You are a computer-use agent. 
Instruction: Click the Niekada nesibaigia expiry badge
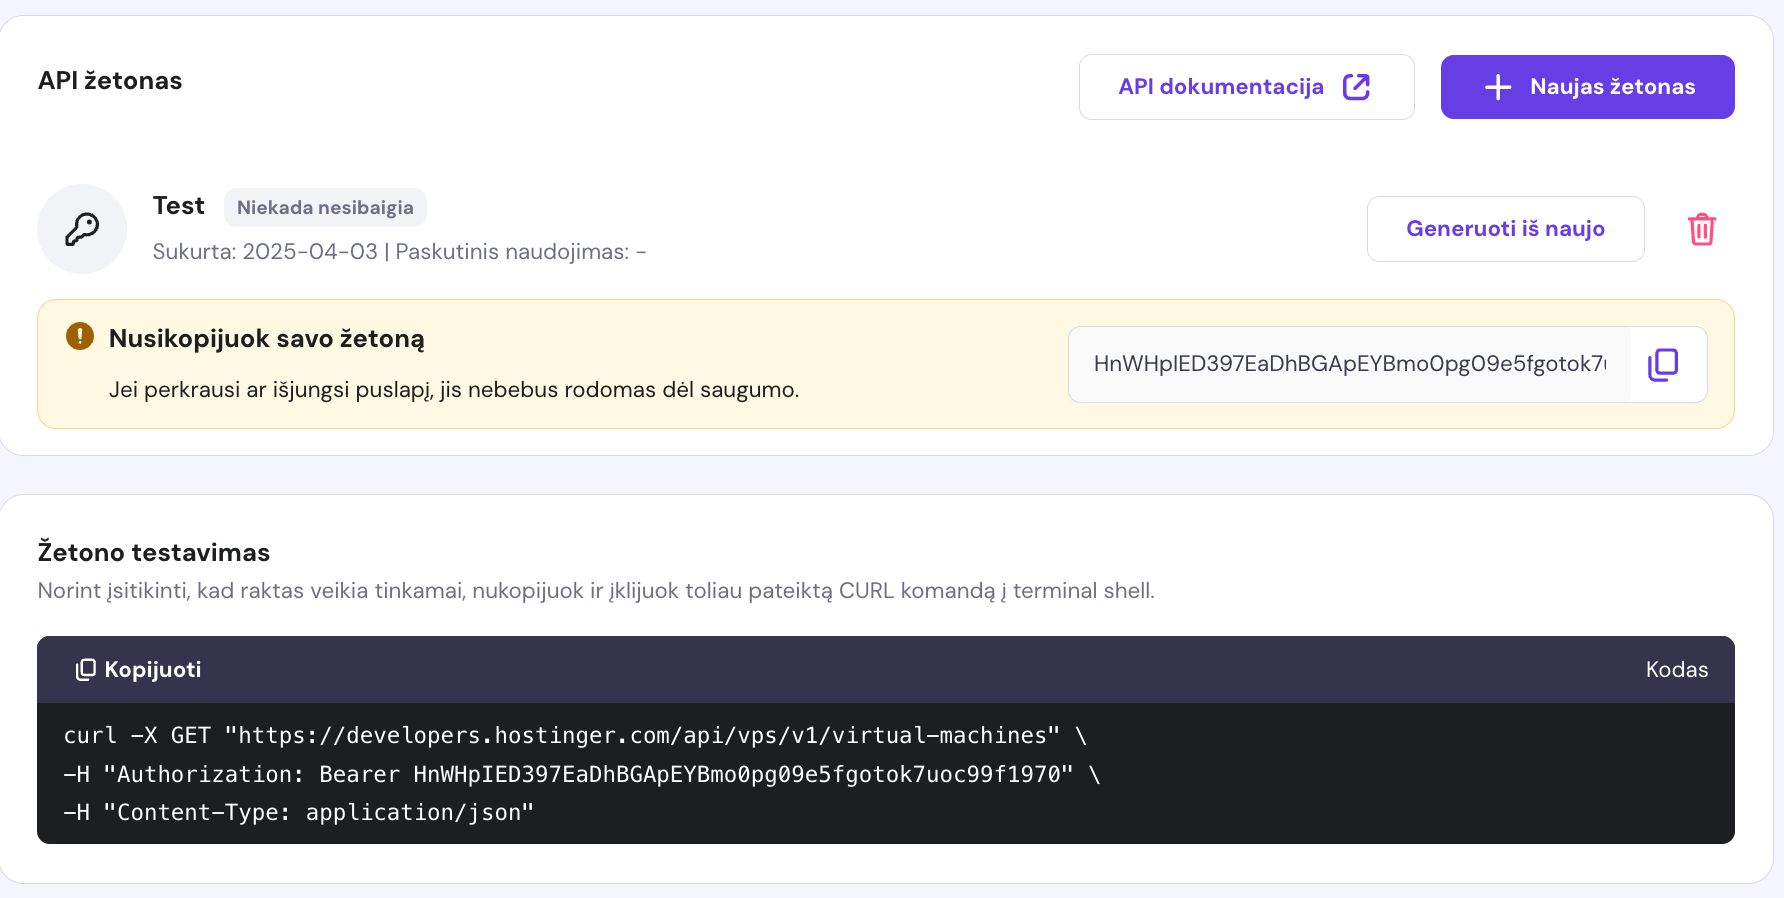(x=325, y=208)
